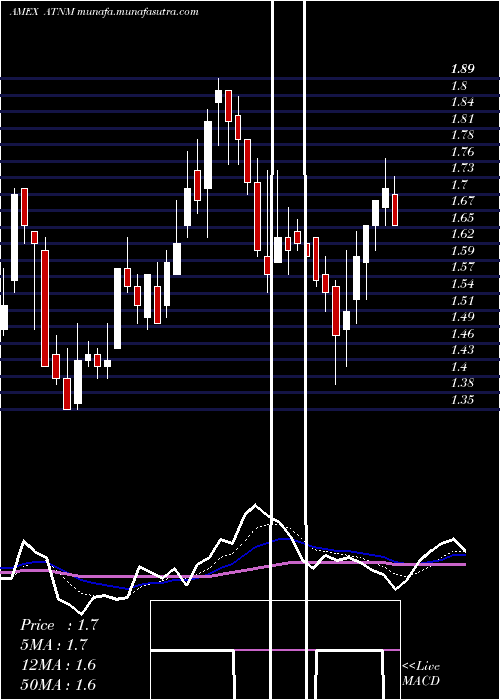Click the 1.43 price axis label
Screen dimensions: 500x700
pyautogui.click(x=462, y=350)
